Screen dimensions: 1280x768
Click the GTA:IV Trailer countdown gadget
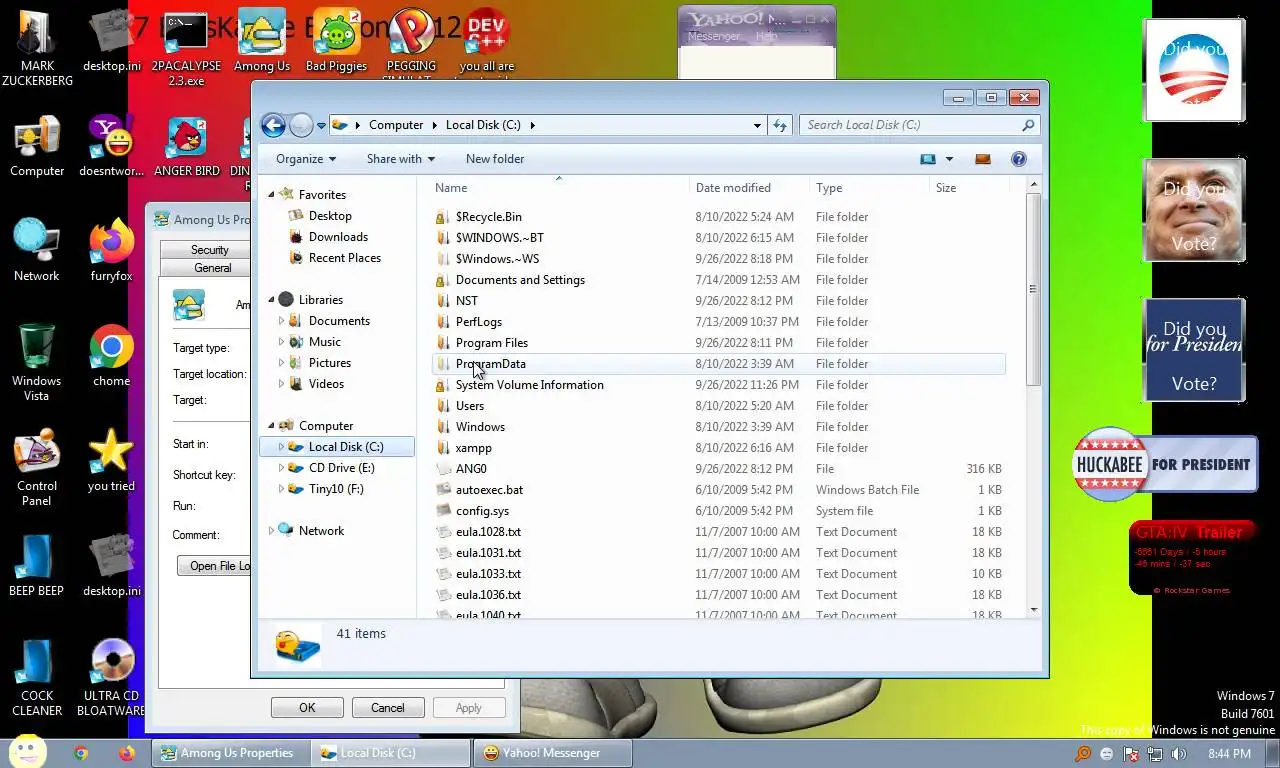point(1193,558)
